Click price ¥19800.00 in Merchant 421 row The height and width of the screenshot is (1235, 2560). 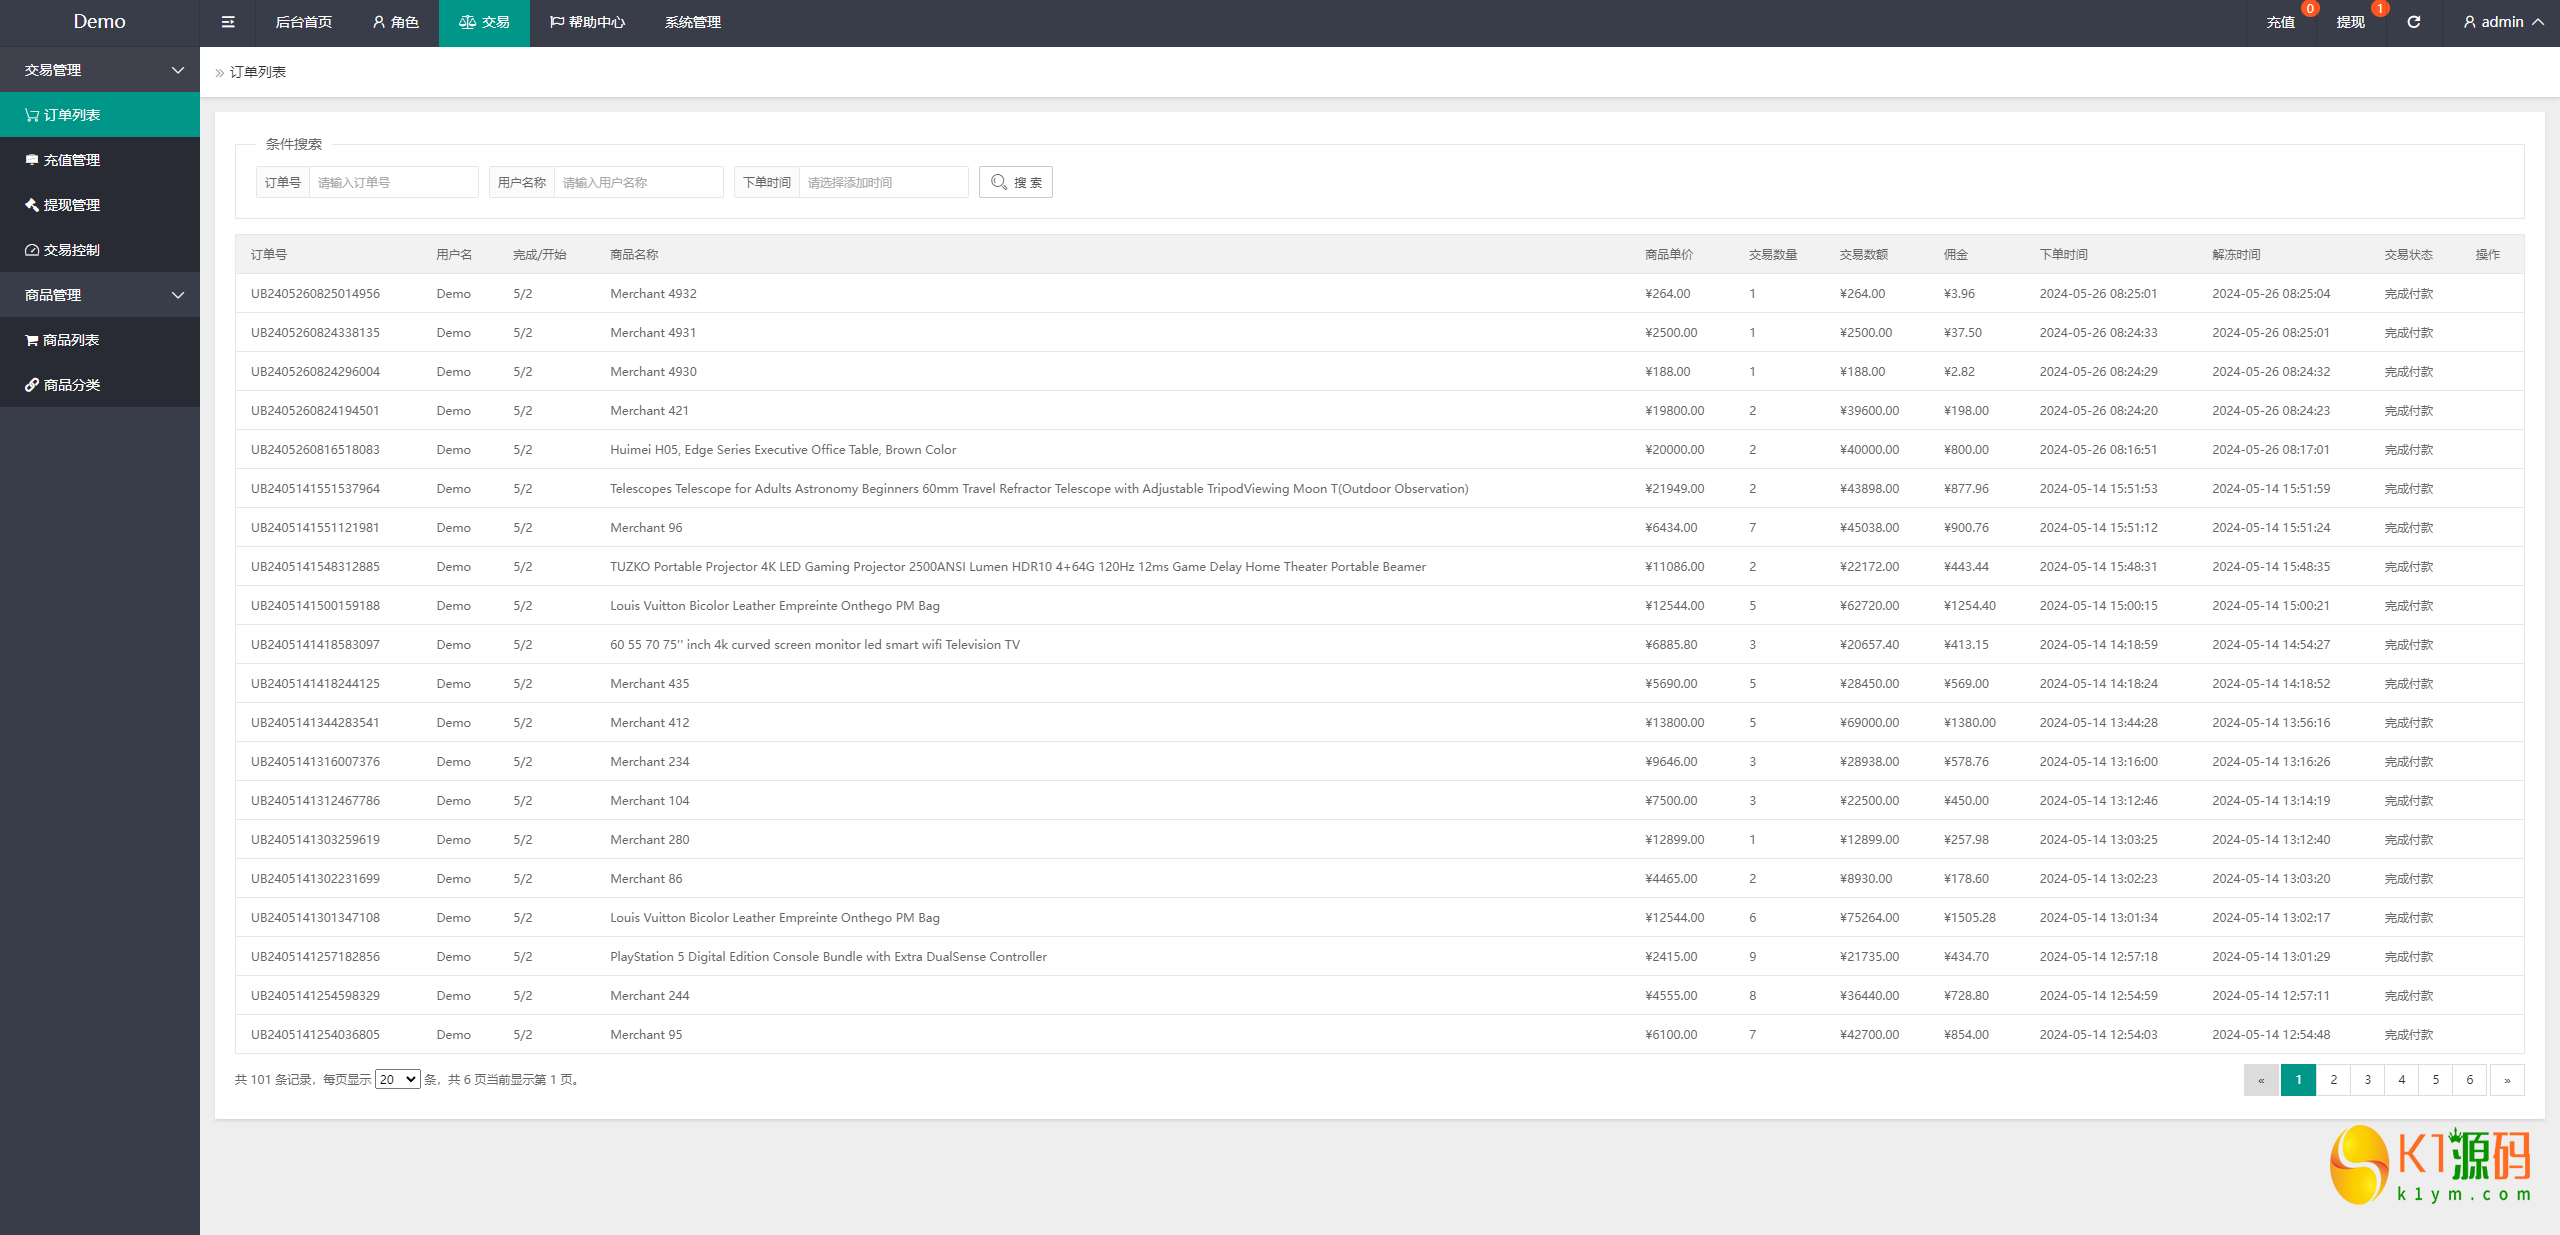coord(1674,411)
